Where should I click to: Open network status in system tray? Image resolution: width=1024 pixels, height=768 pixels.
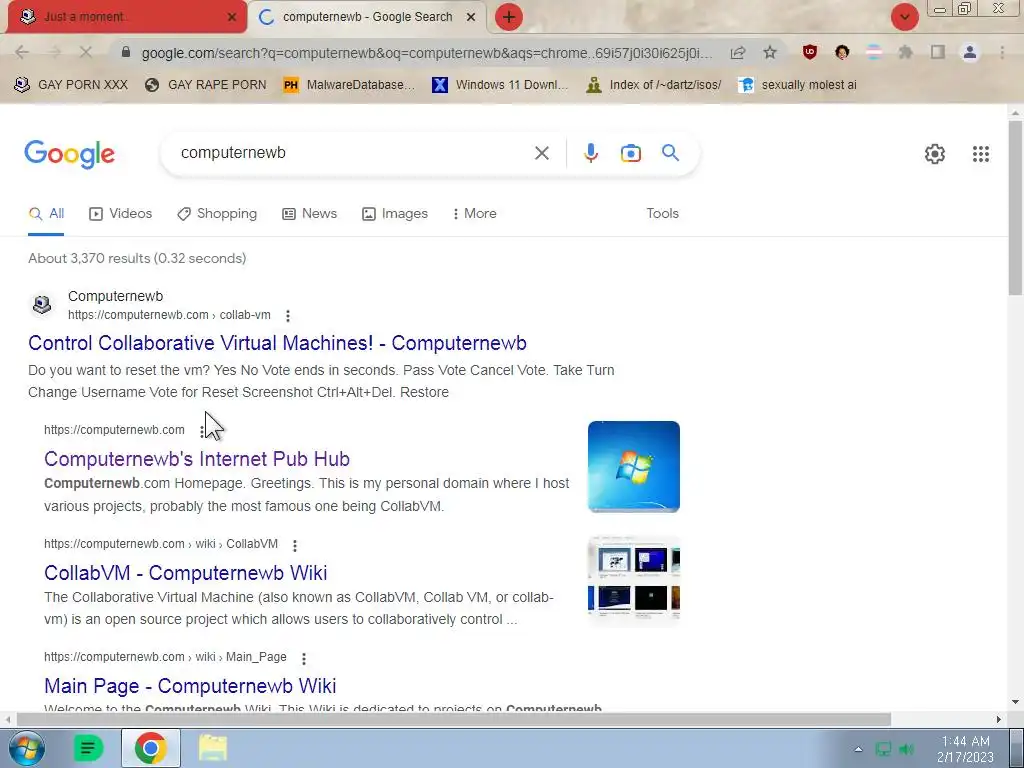[883, 749]
